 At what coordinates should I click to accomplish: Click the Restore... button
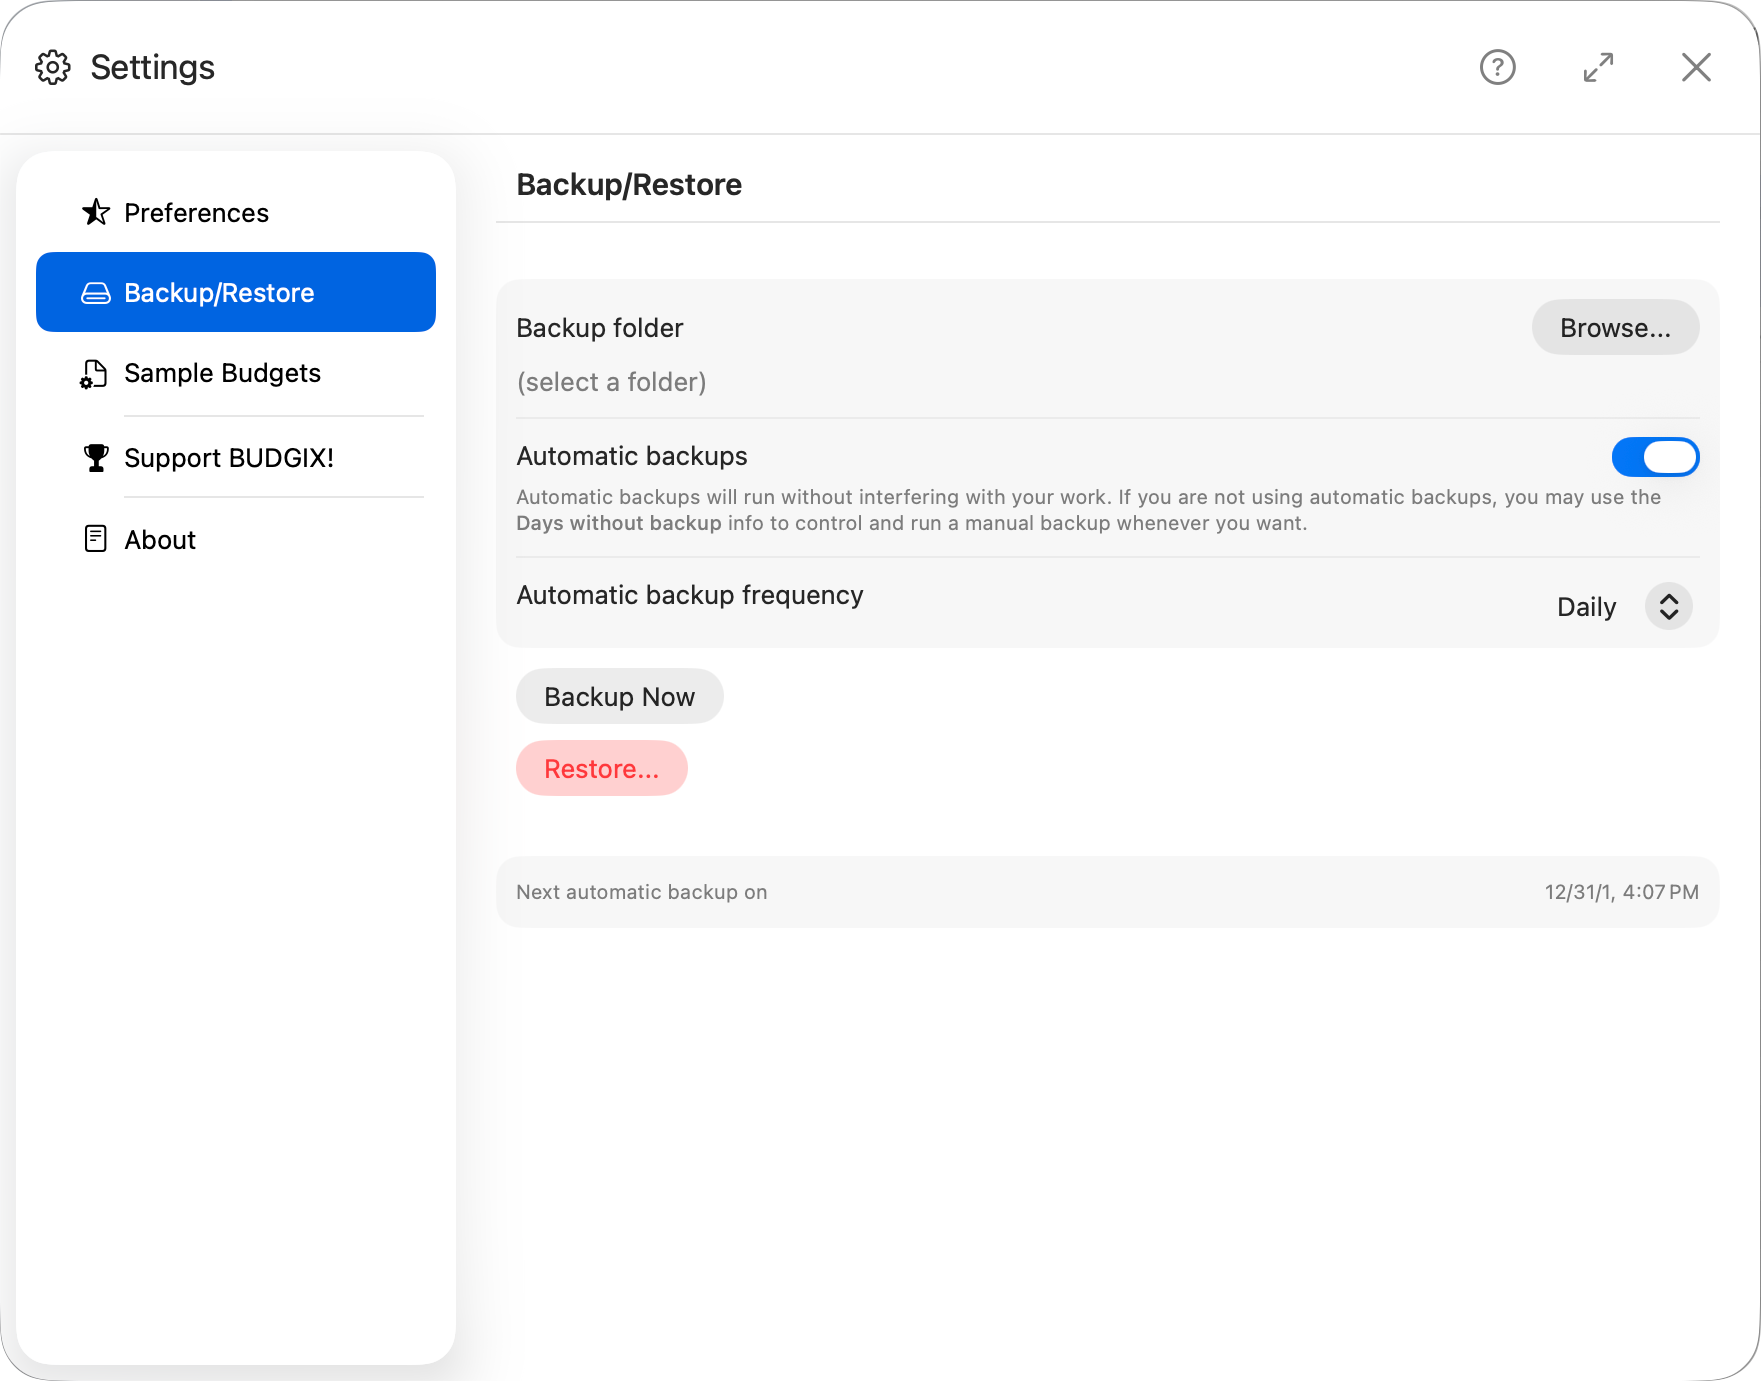(601, 768)
